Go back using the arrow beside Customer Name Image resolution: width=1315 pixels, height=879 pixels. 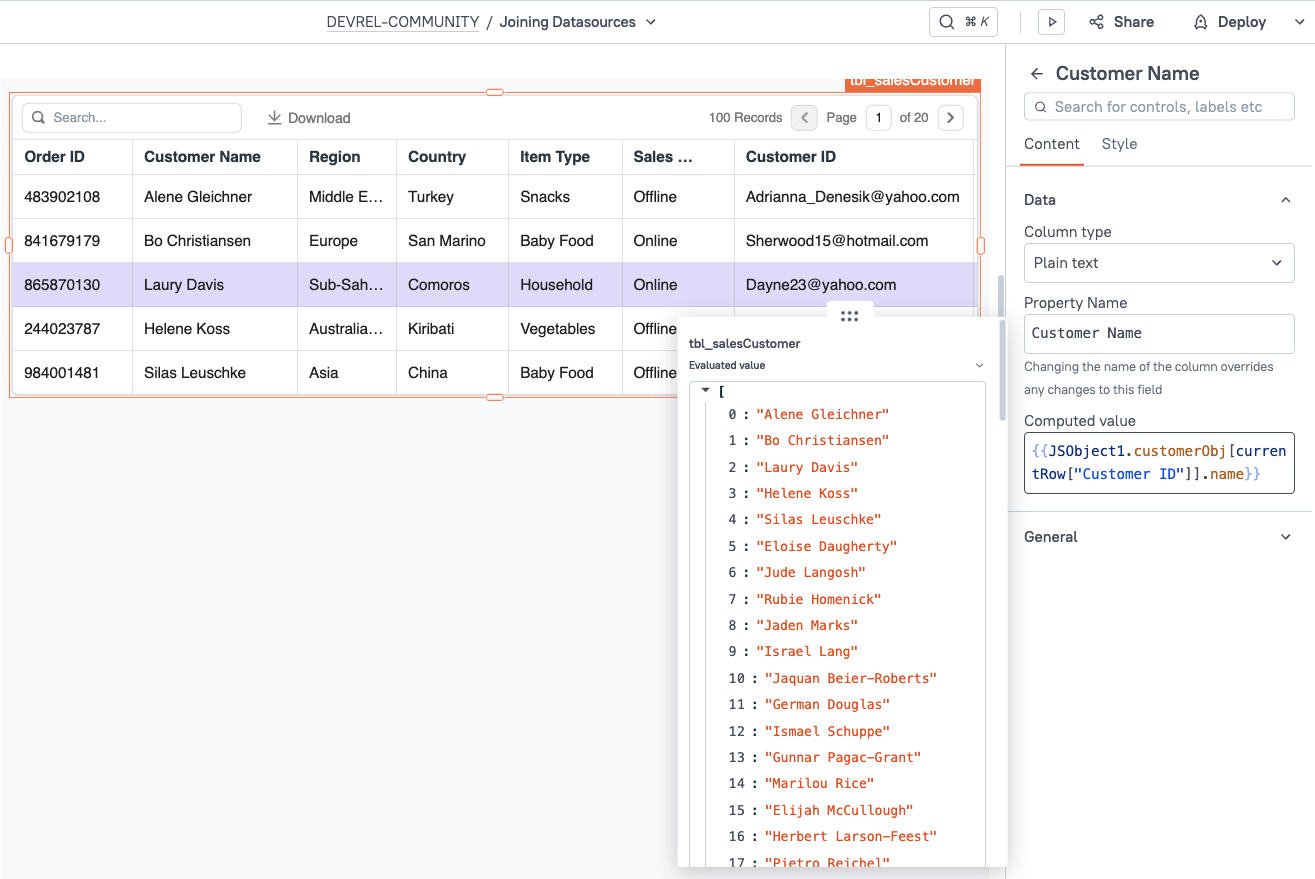[1036, 73]
